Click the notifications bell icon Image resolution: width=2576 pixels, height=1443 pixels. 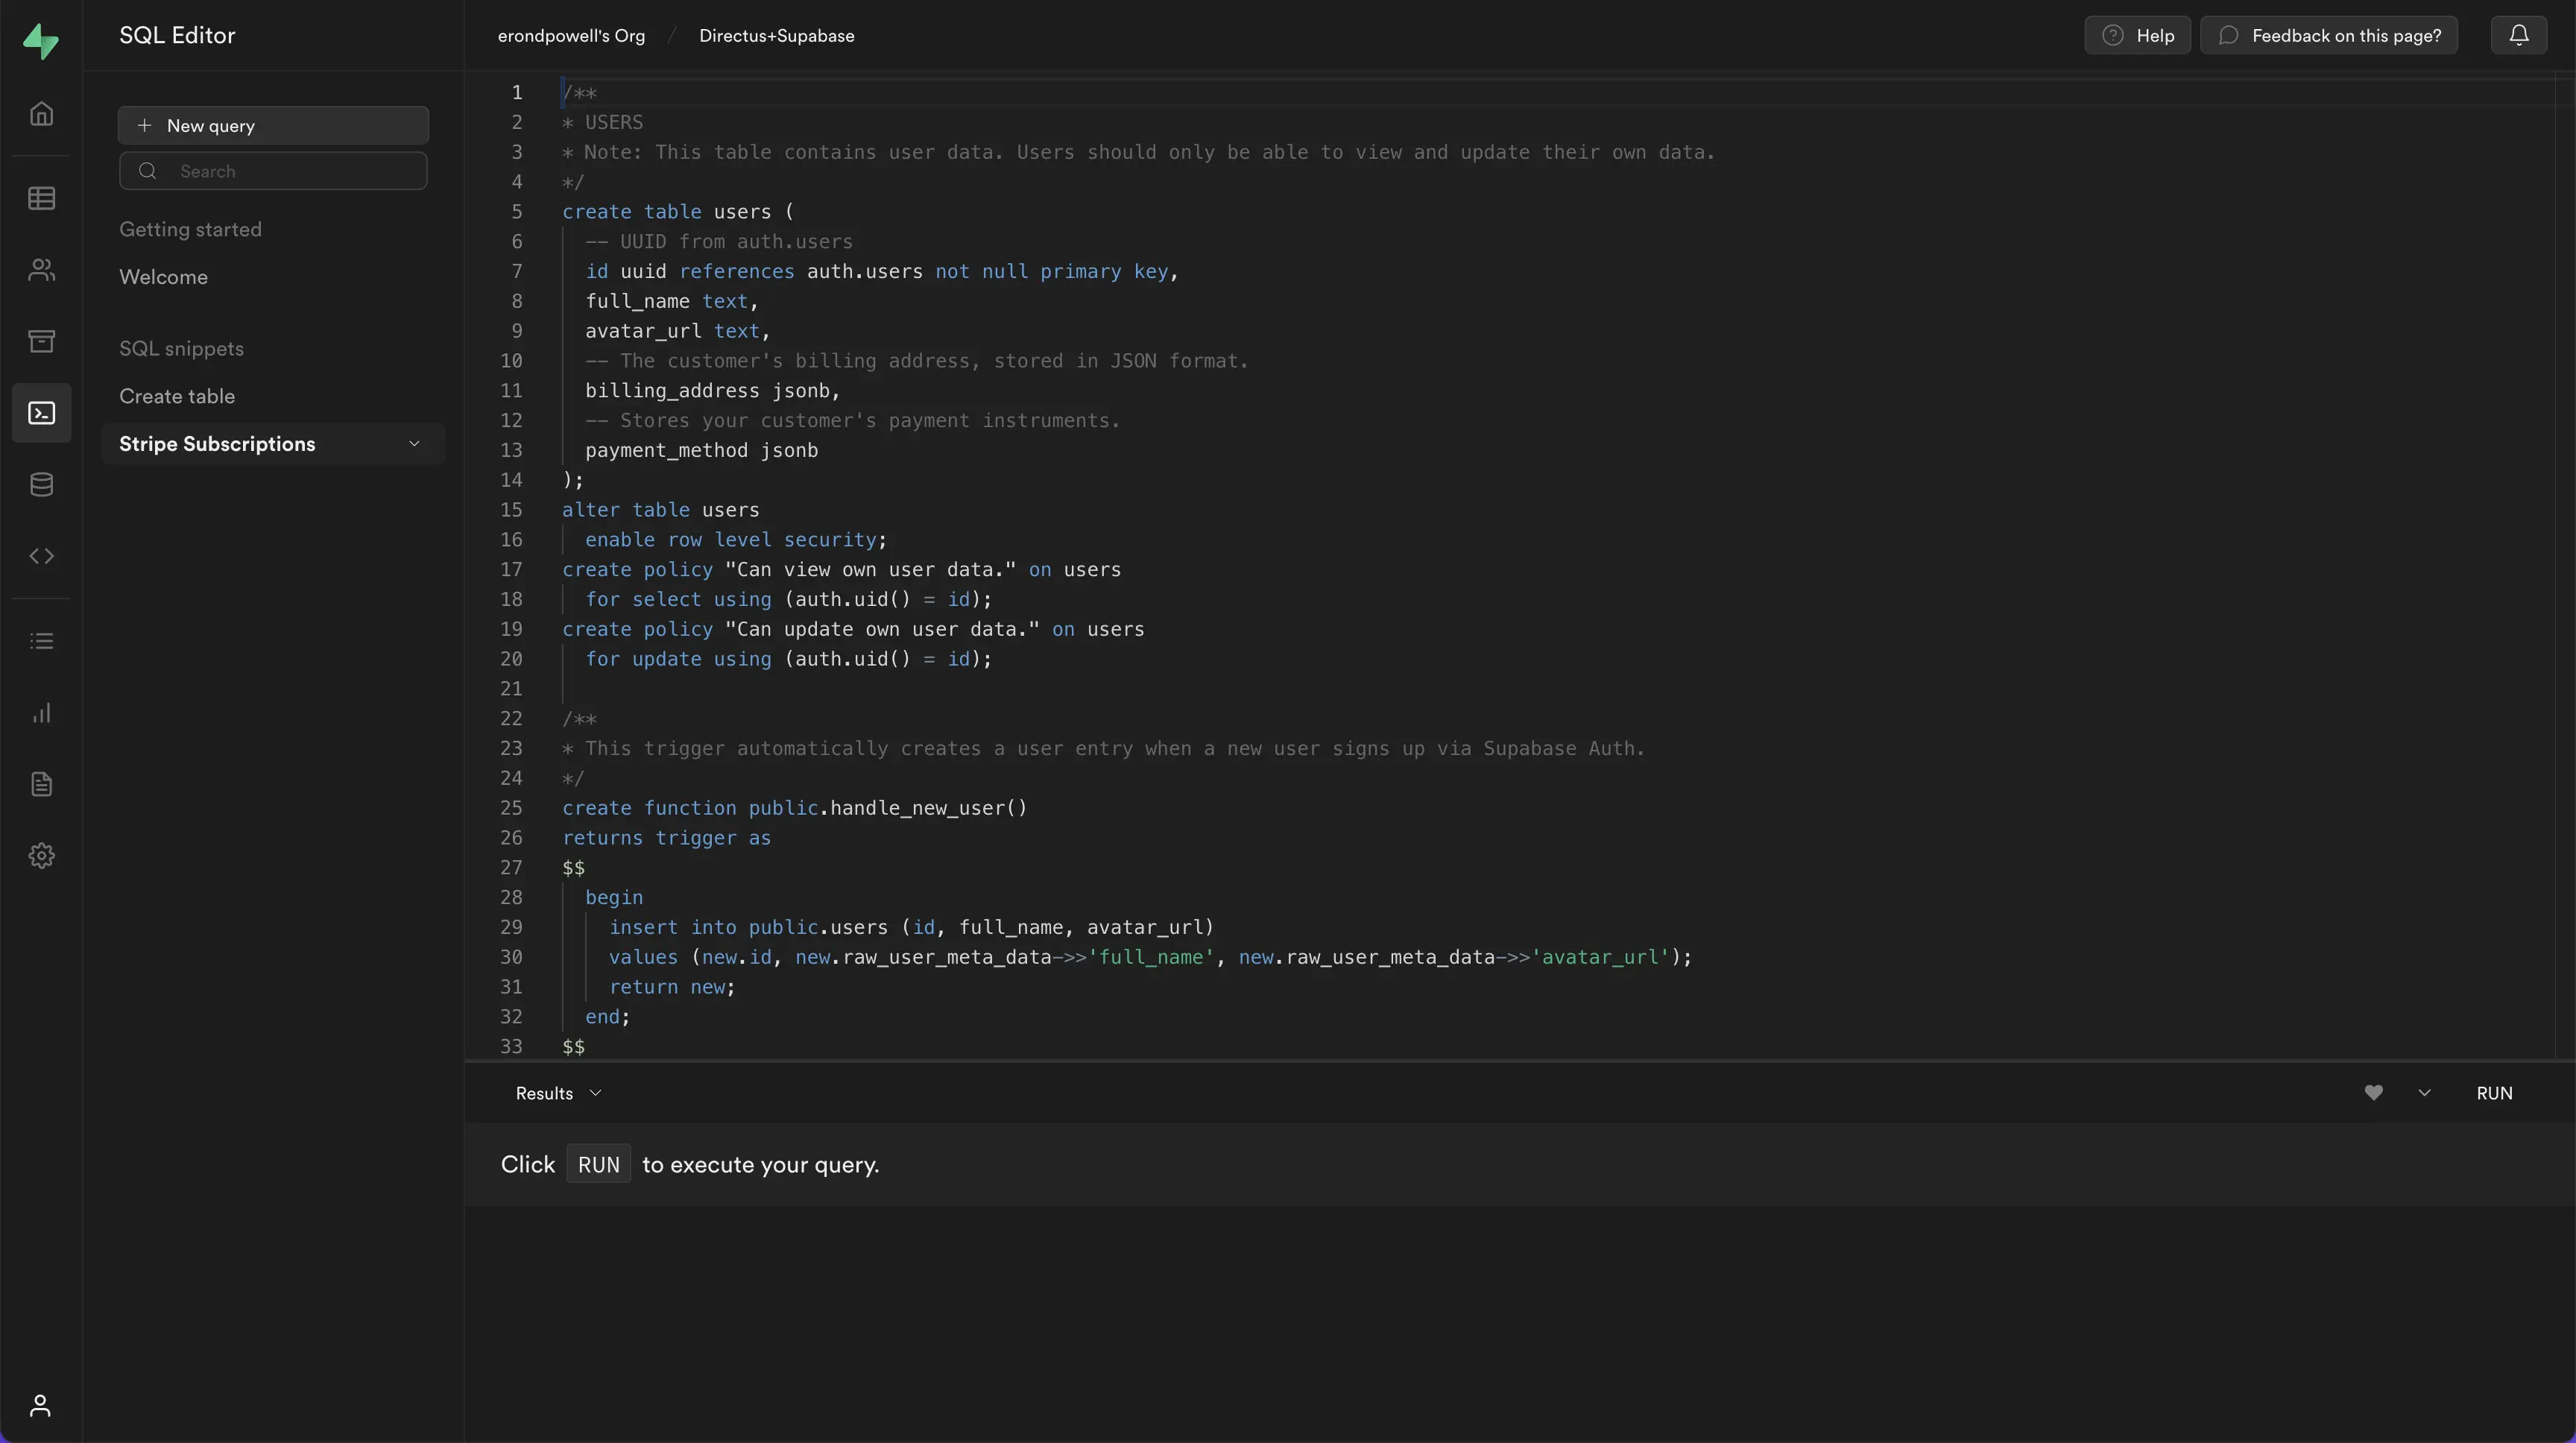tap(2519, 35)
